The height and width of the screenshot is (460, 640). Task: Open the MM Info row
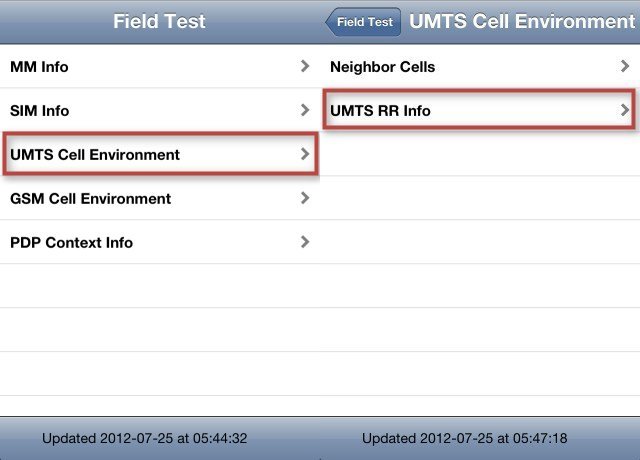[x=160, y=66]
